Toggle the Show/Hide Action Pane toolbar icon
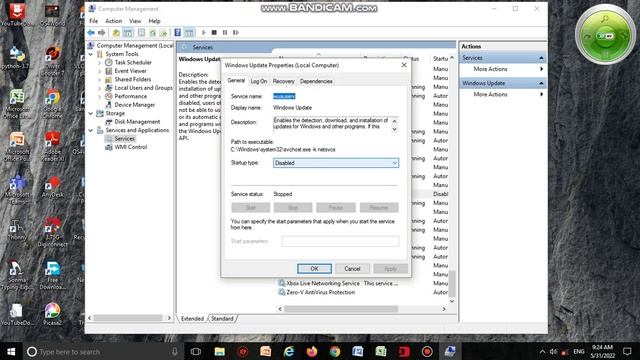The image size is (640, 360). [x=189, y=33]
